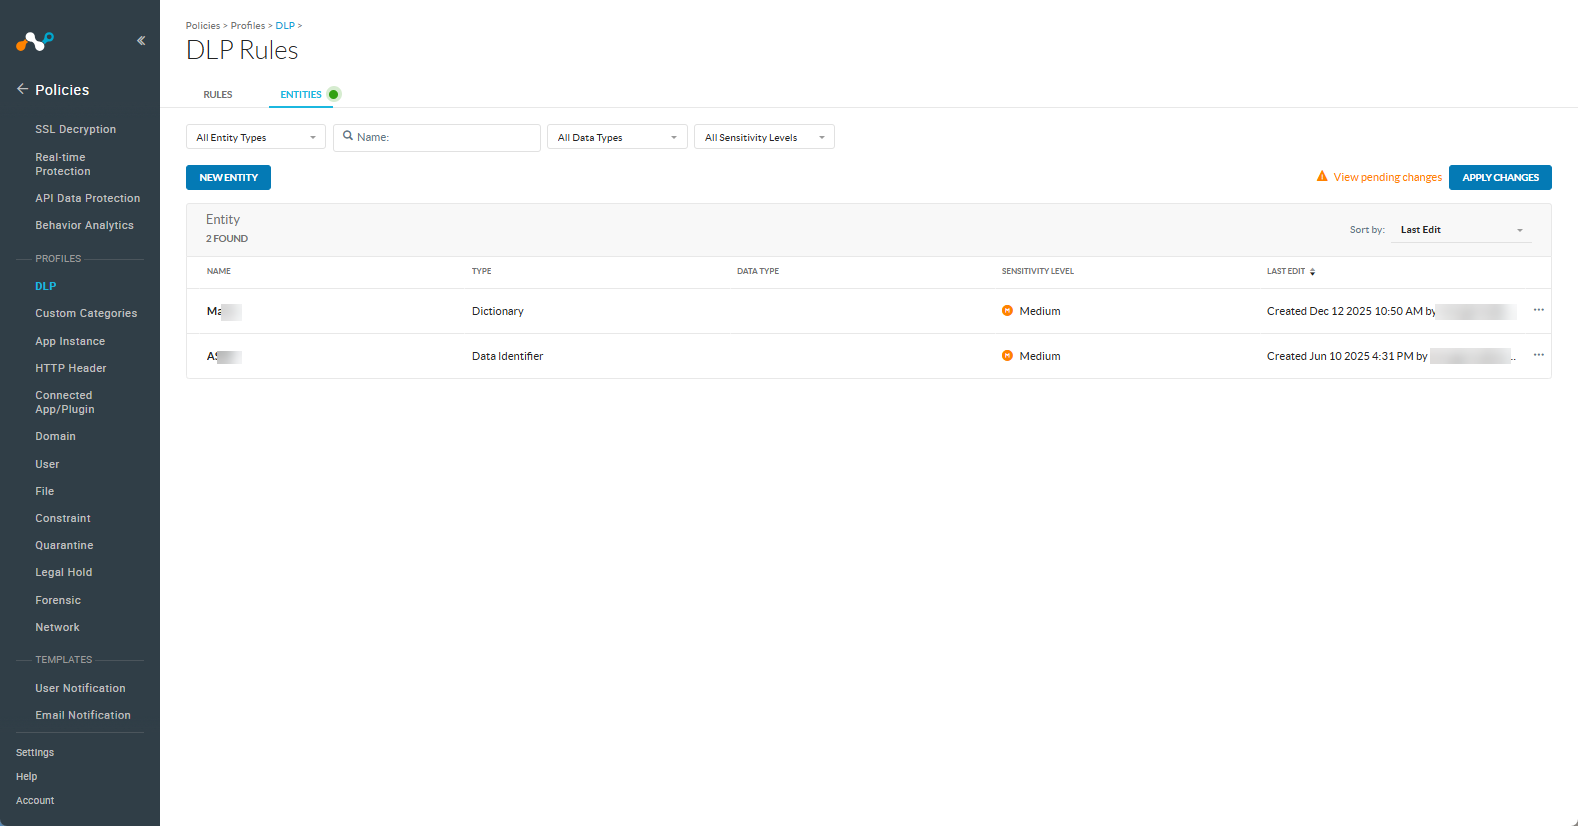1578x826 pixels.
Task: Click the search magnifier icon in Name field
Action: (348, 136)
